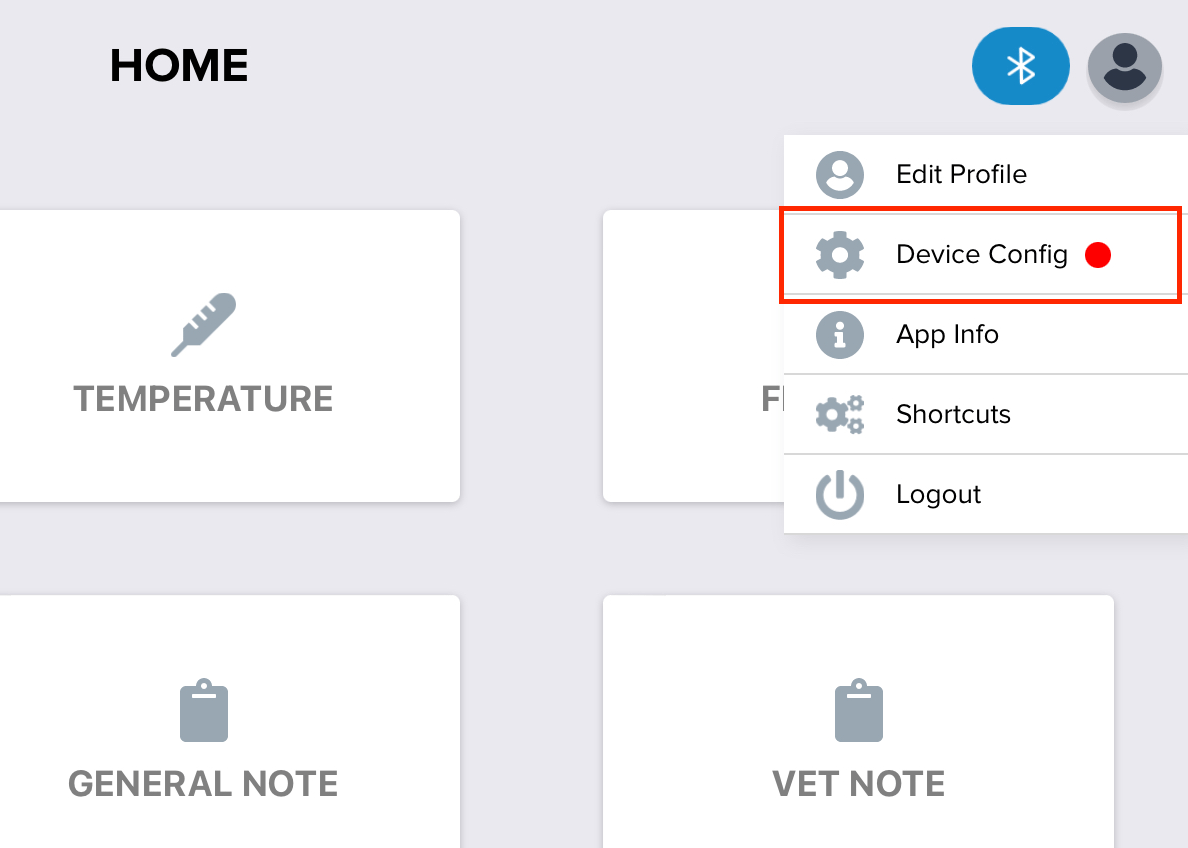
Task: Click the clipboard icon on the GENERAL NOTE card
Action: (x=203, y=710)
